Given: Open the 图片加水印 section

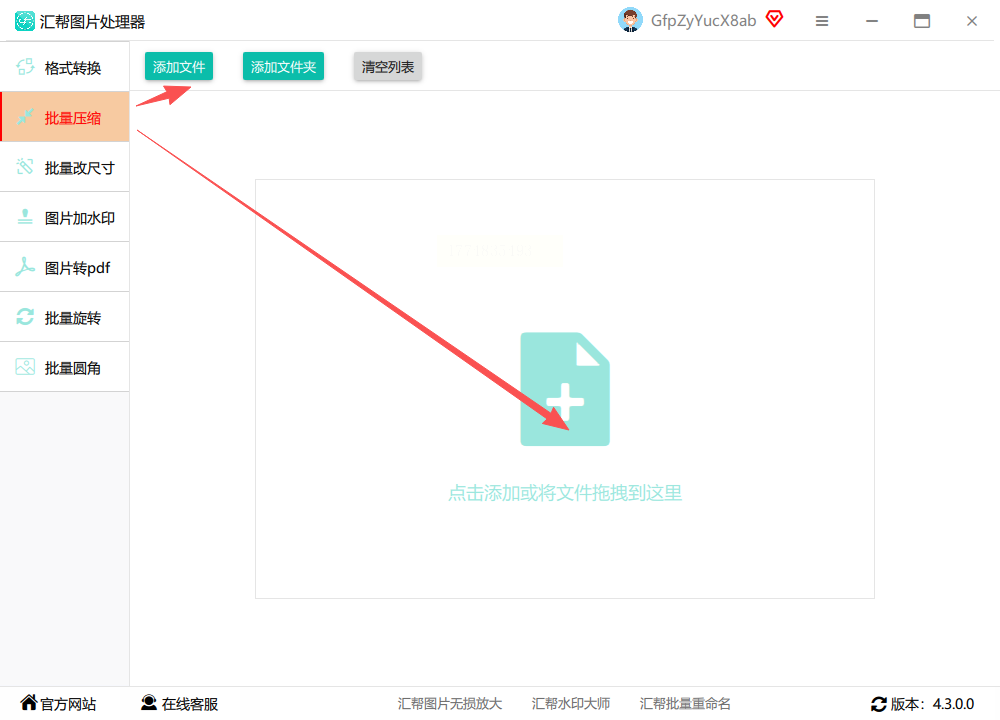Looking at the screenshot, I should coord(64,217).
